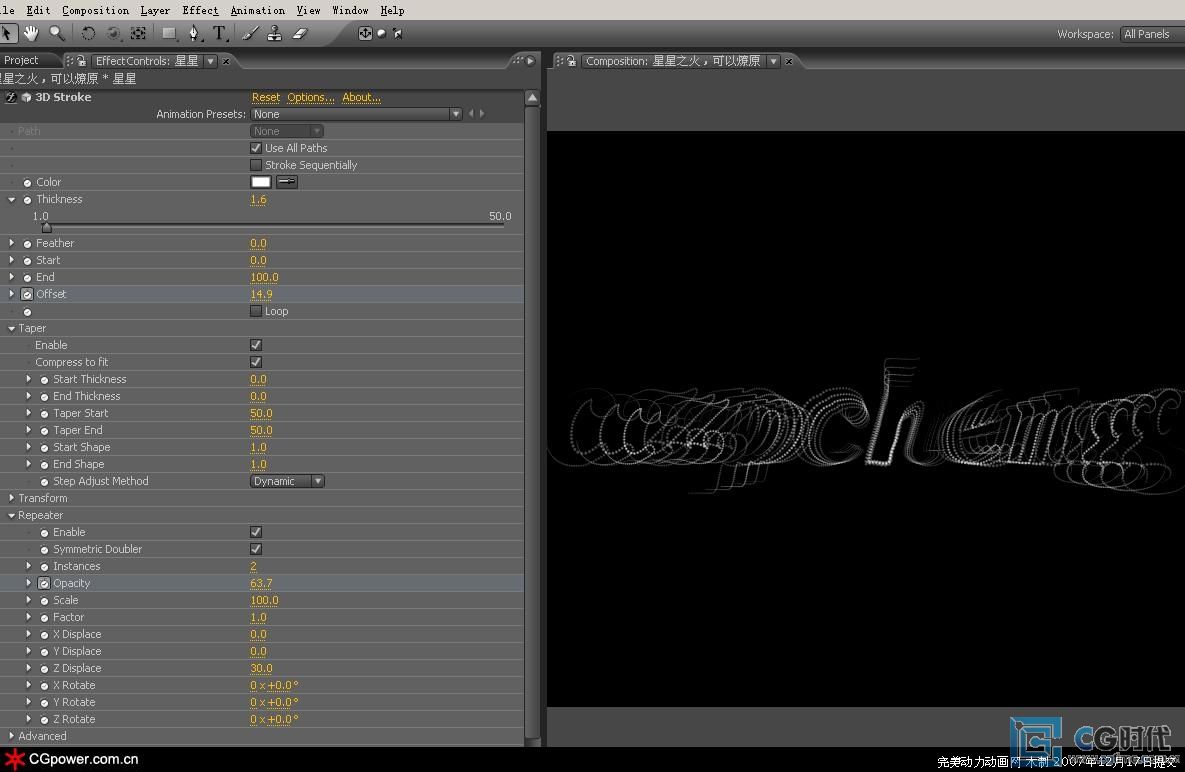Uncheck Use All Paths checkbox
The width and height of the screenshot is (1185, 772).
[255, 148]
